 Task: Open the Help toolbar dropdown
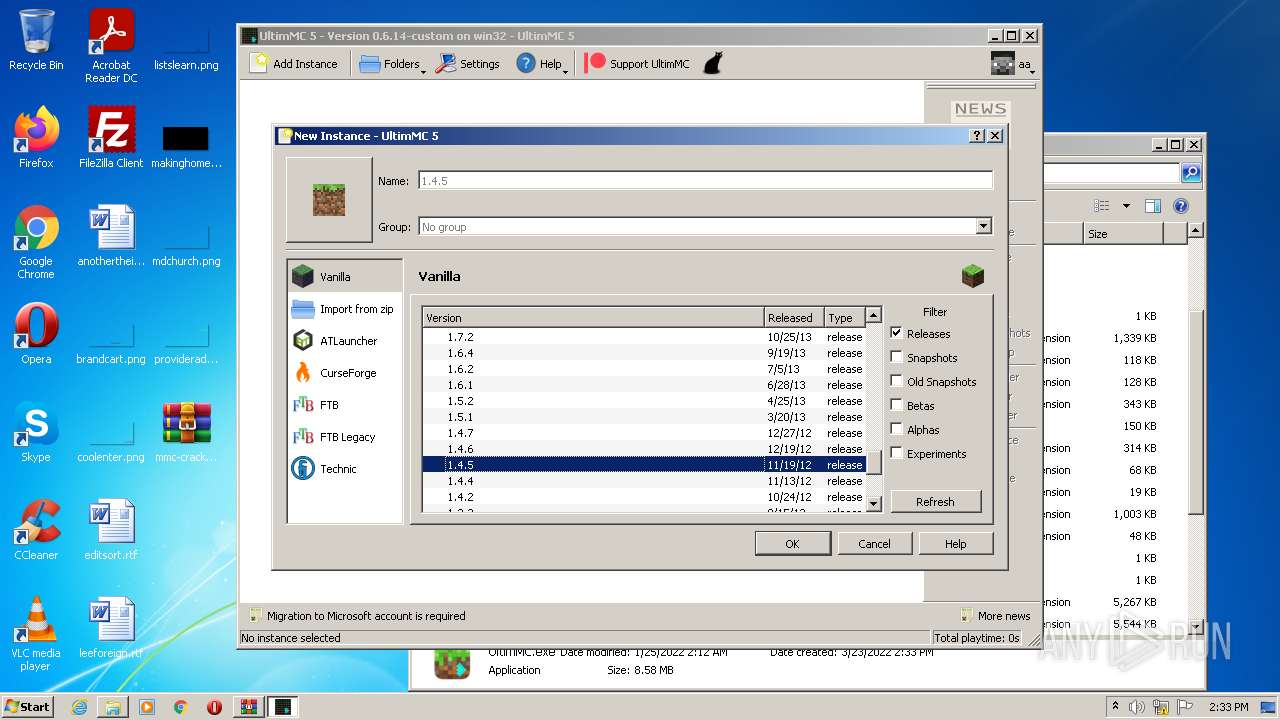pyautogui.click(x=541, y=63)
